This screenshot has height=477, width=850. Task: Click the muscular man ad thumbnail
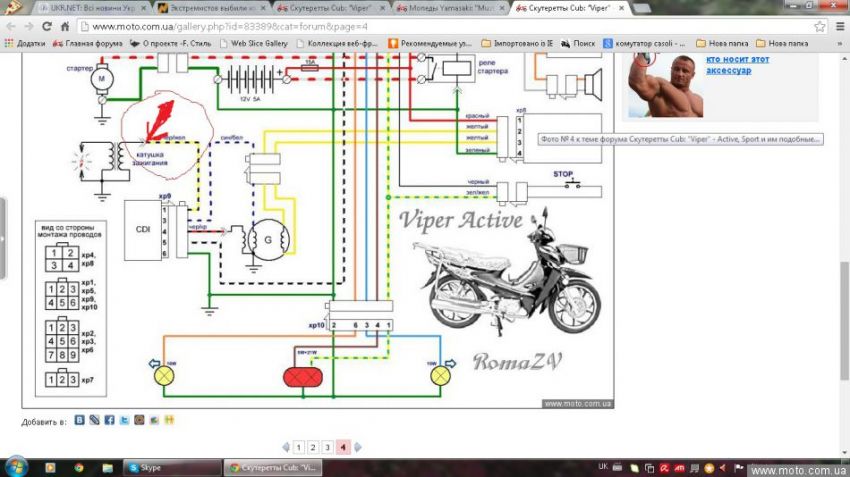pos(665,85)
